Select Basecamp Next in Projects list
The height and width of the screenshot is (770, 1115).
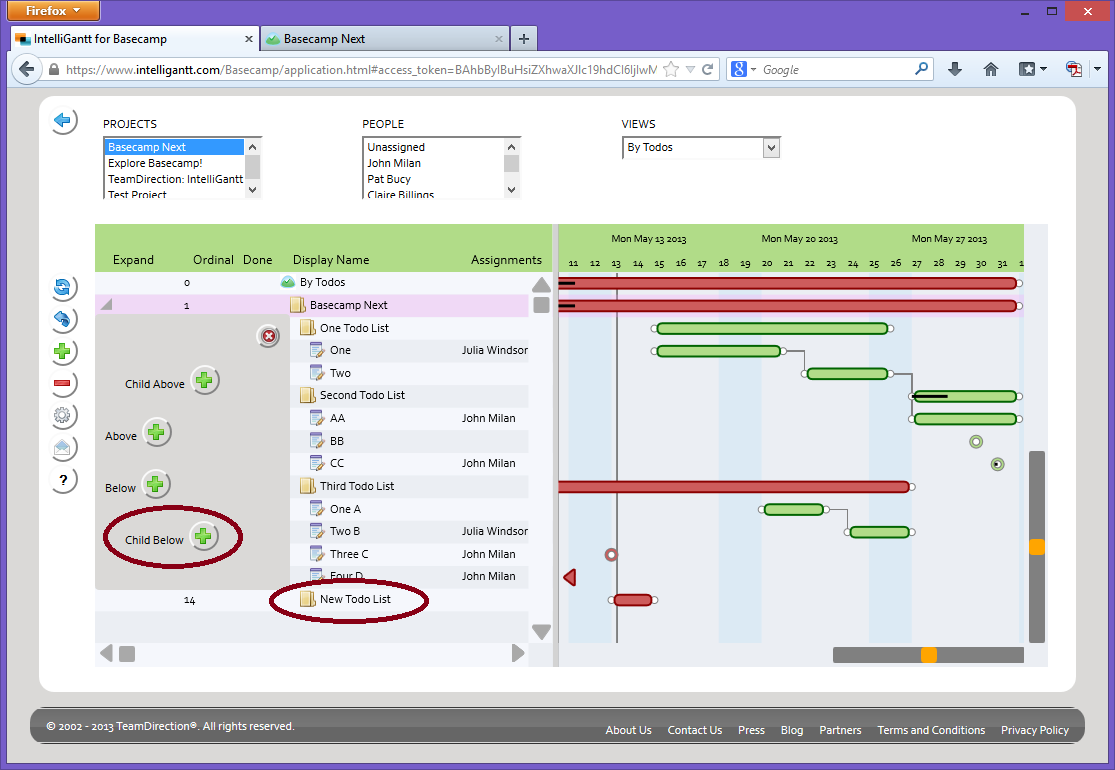tap(174, 147)
